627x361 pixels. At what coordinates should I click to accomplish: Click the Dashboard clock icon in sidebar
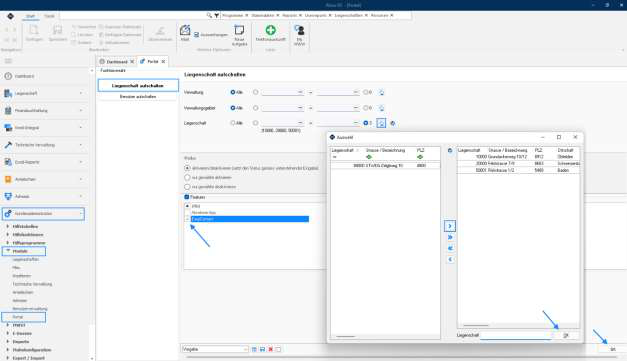(x=8, y=76)
